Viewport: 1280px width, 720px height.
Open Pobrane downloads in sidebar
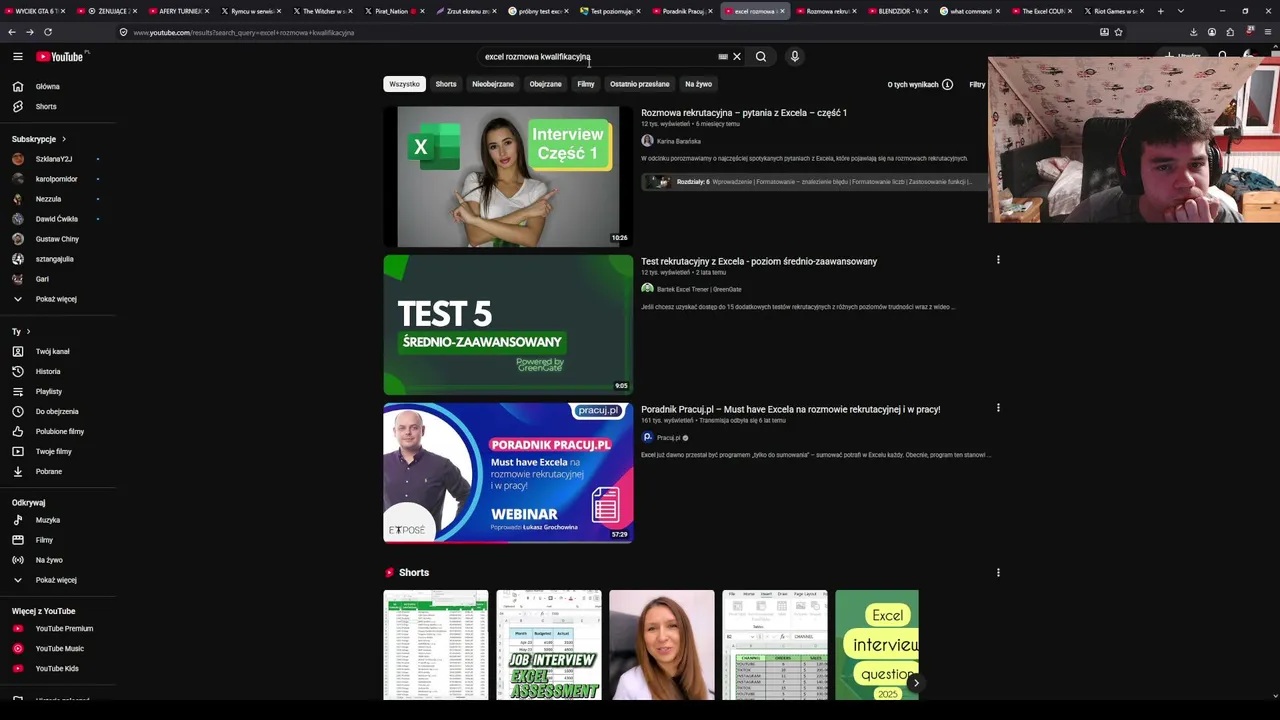click(58, 472)
